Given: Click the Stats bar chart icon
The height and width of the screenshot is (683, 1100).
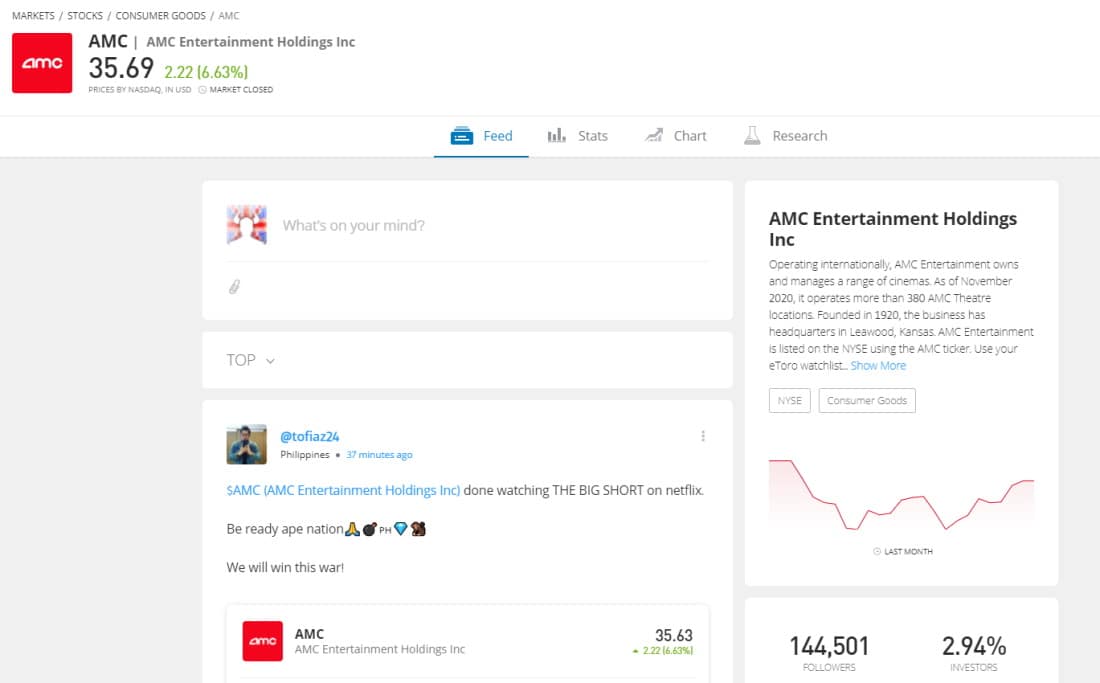Looking at the screenshot, I should click(x=556, y=135).
